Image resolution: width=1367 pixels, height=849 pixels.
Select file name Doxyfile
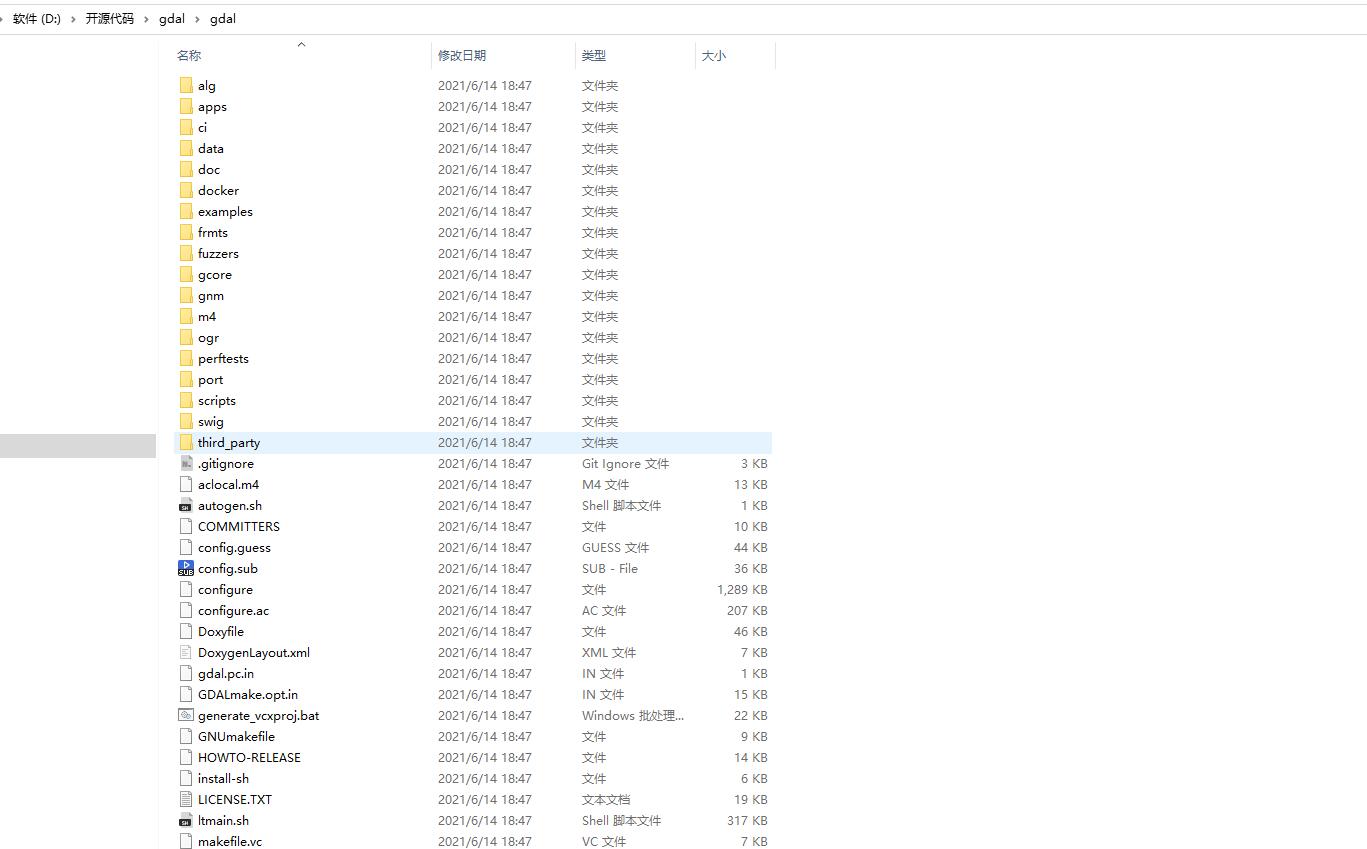pyautogui.click(x=221, y=631)
